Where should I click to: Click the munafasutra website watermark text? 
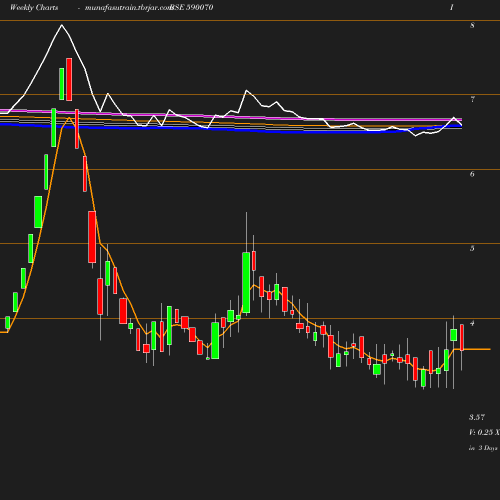(128, 8)
